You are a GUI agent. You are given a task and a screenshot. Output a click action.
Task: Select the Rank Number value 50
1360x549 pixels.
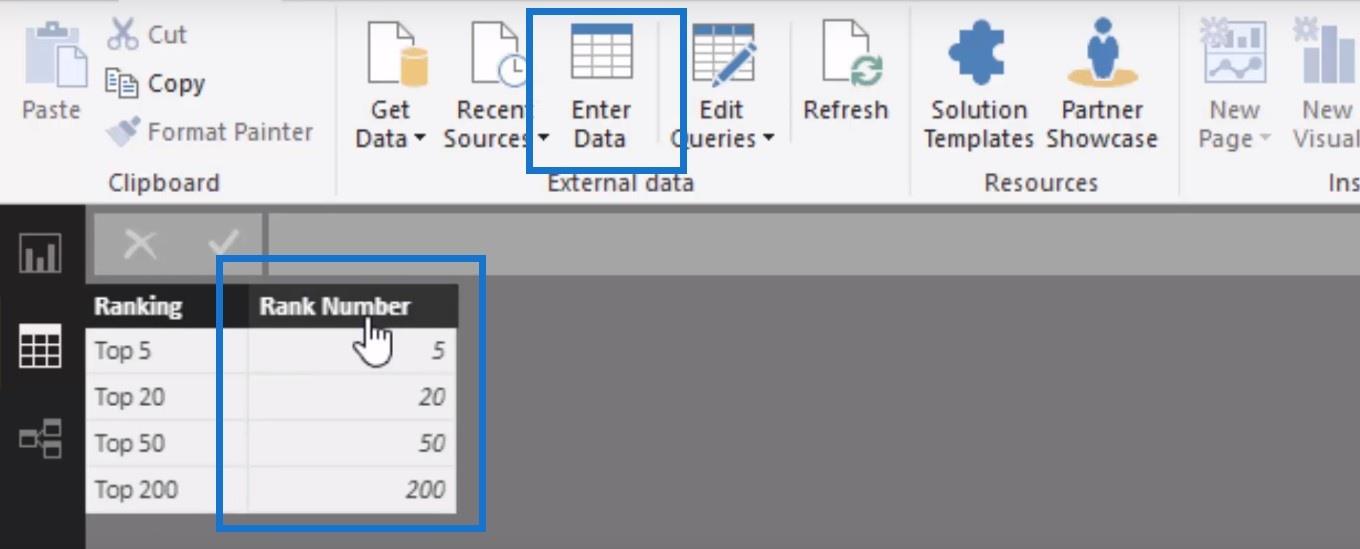[x=353, y=443]
